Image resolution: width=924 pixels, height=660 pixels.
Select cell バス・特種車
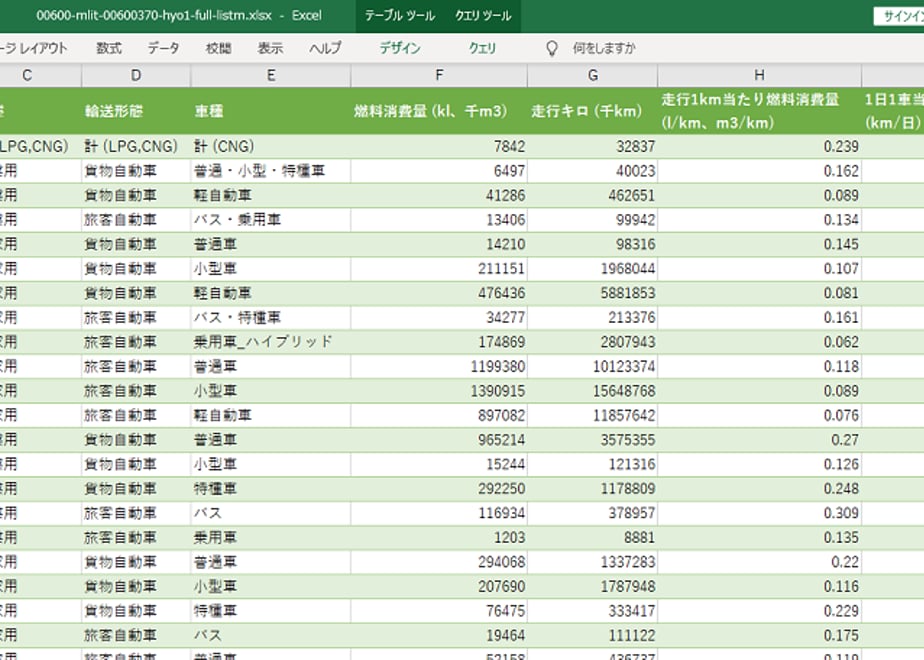tap(270, 318)
